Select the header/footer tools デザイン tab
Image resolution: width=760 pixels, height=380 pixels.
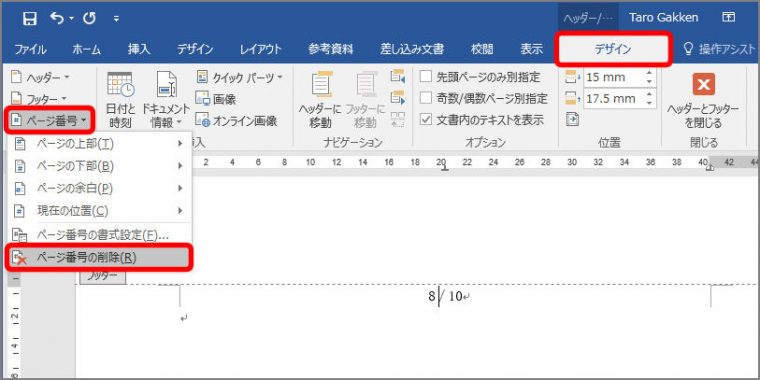(x=613, y=49)
